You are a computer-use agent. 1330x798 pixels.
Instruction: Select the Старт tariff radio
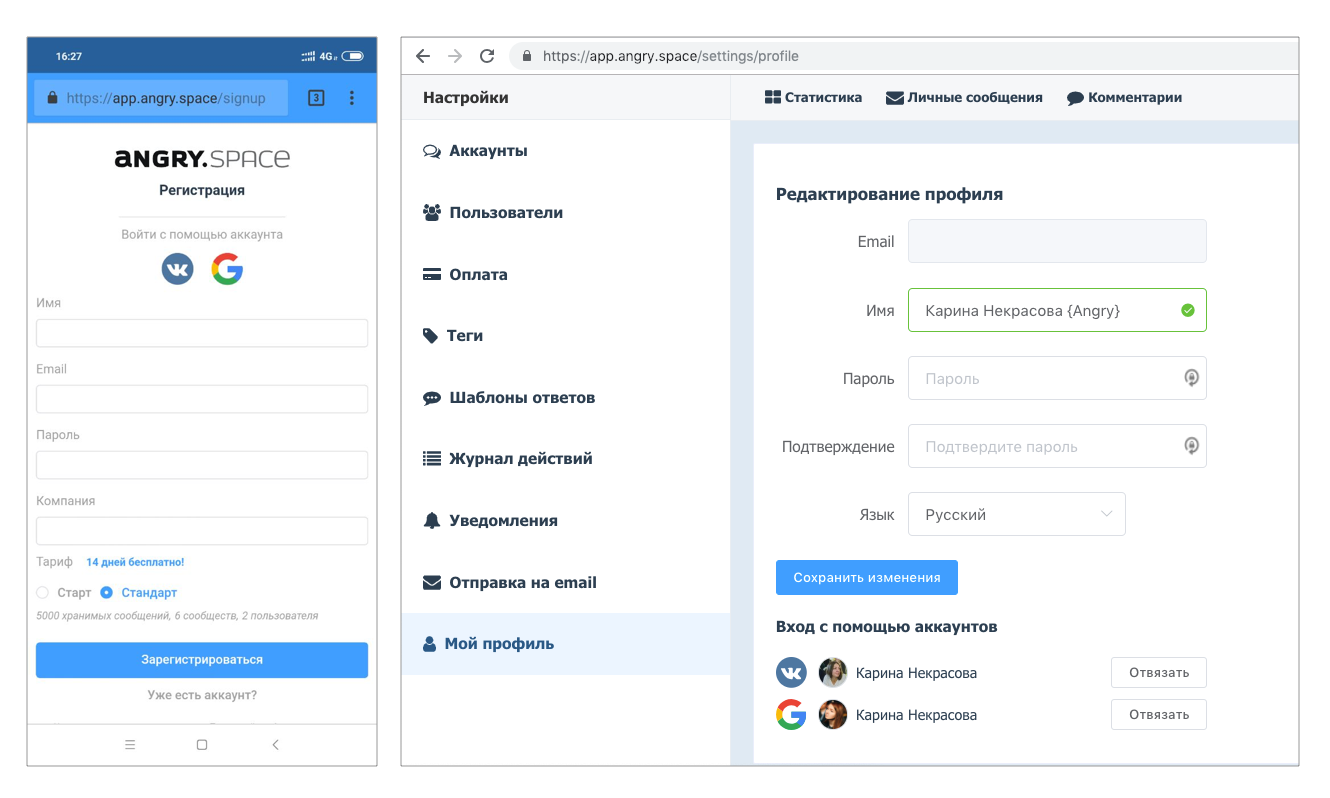point(42,592)
